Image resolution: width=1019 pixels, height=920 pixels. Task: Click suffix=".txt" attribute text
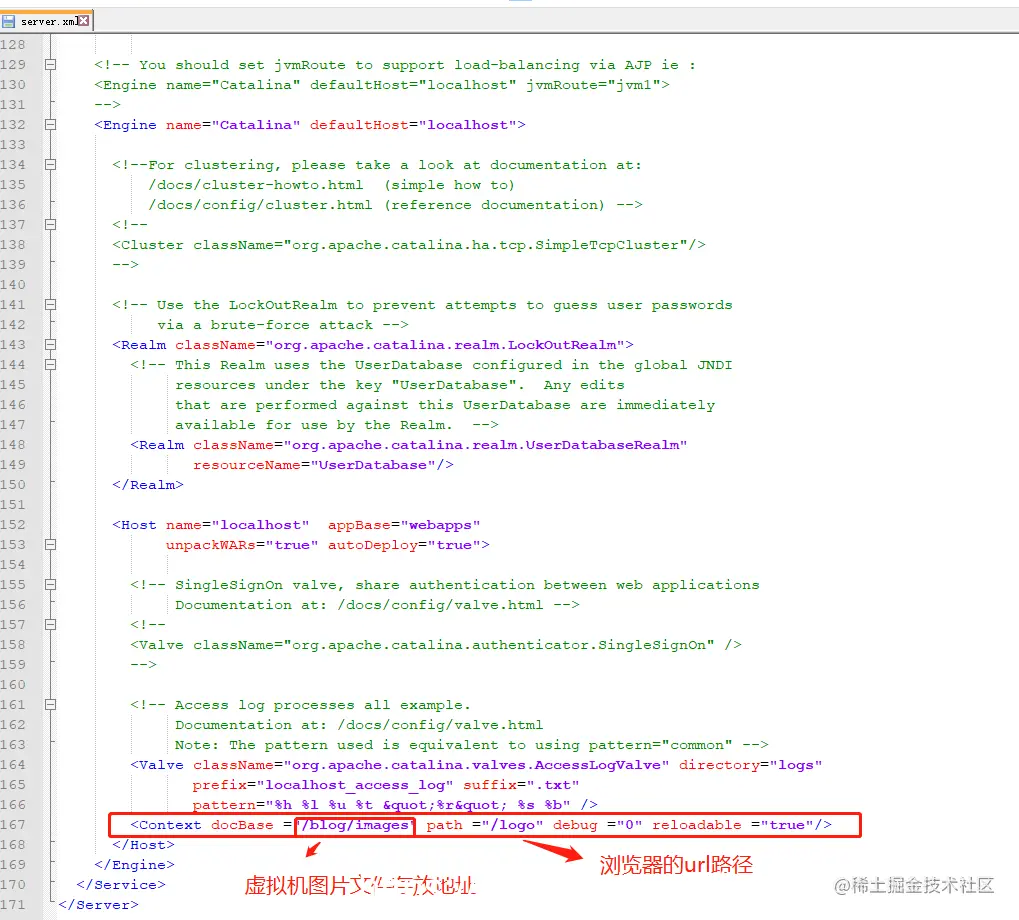click(x=521, y=786)
